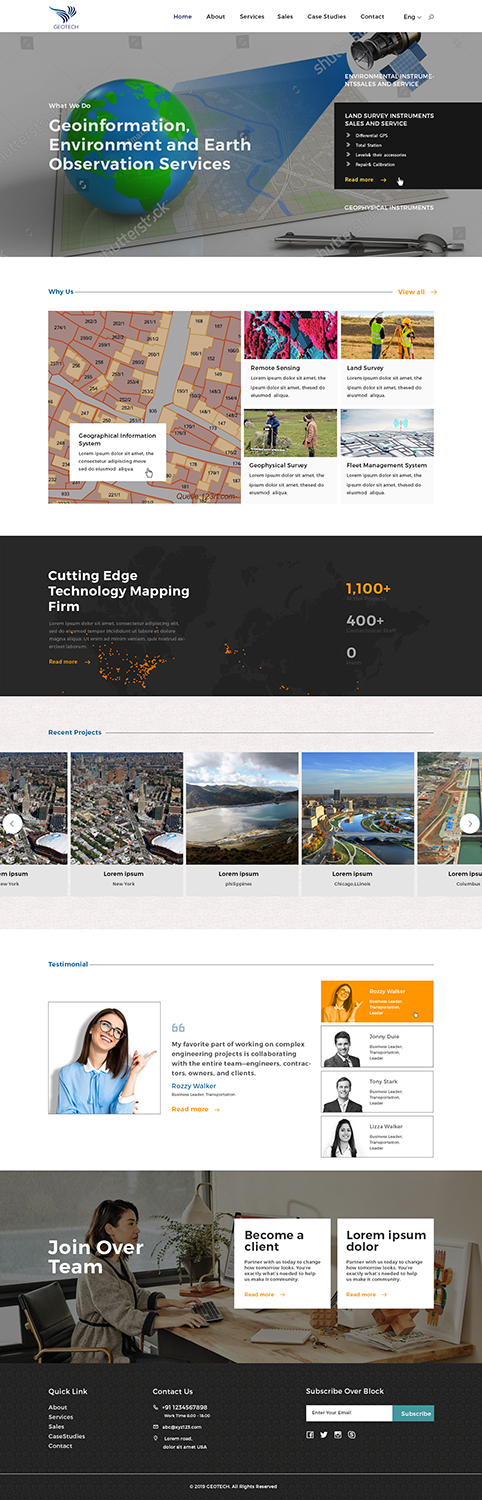Click the 1,100+ statistic number
Screen dimensions: 482x1500
point(369,589)
